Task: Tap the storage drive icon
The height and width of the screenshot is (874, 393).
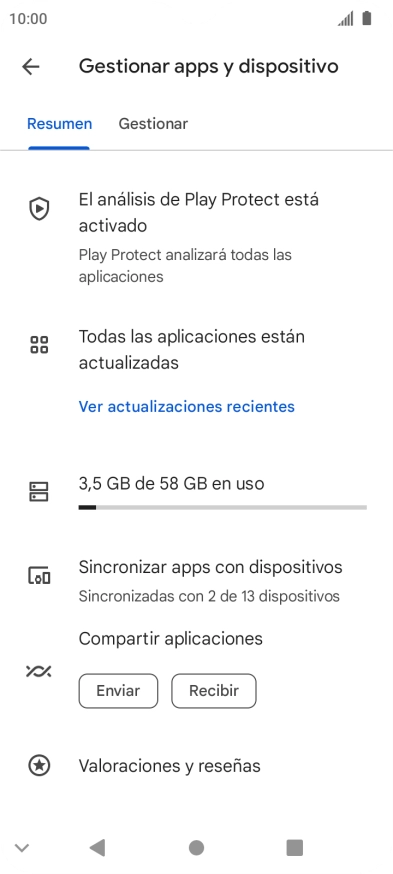Action: (x=39, y=492)
